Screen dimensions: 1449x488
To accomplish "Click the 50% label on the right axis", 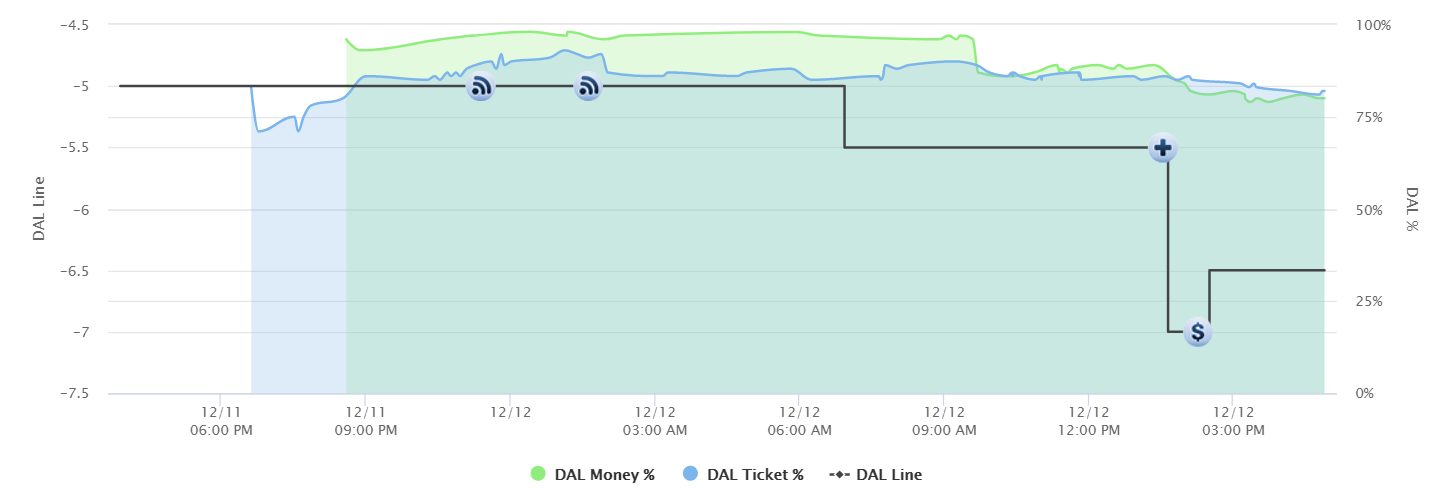I will point(1368,210).
